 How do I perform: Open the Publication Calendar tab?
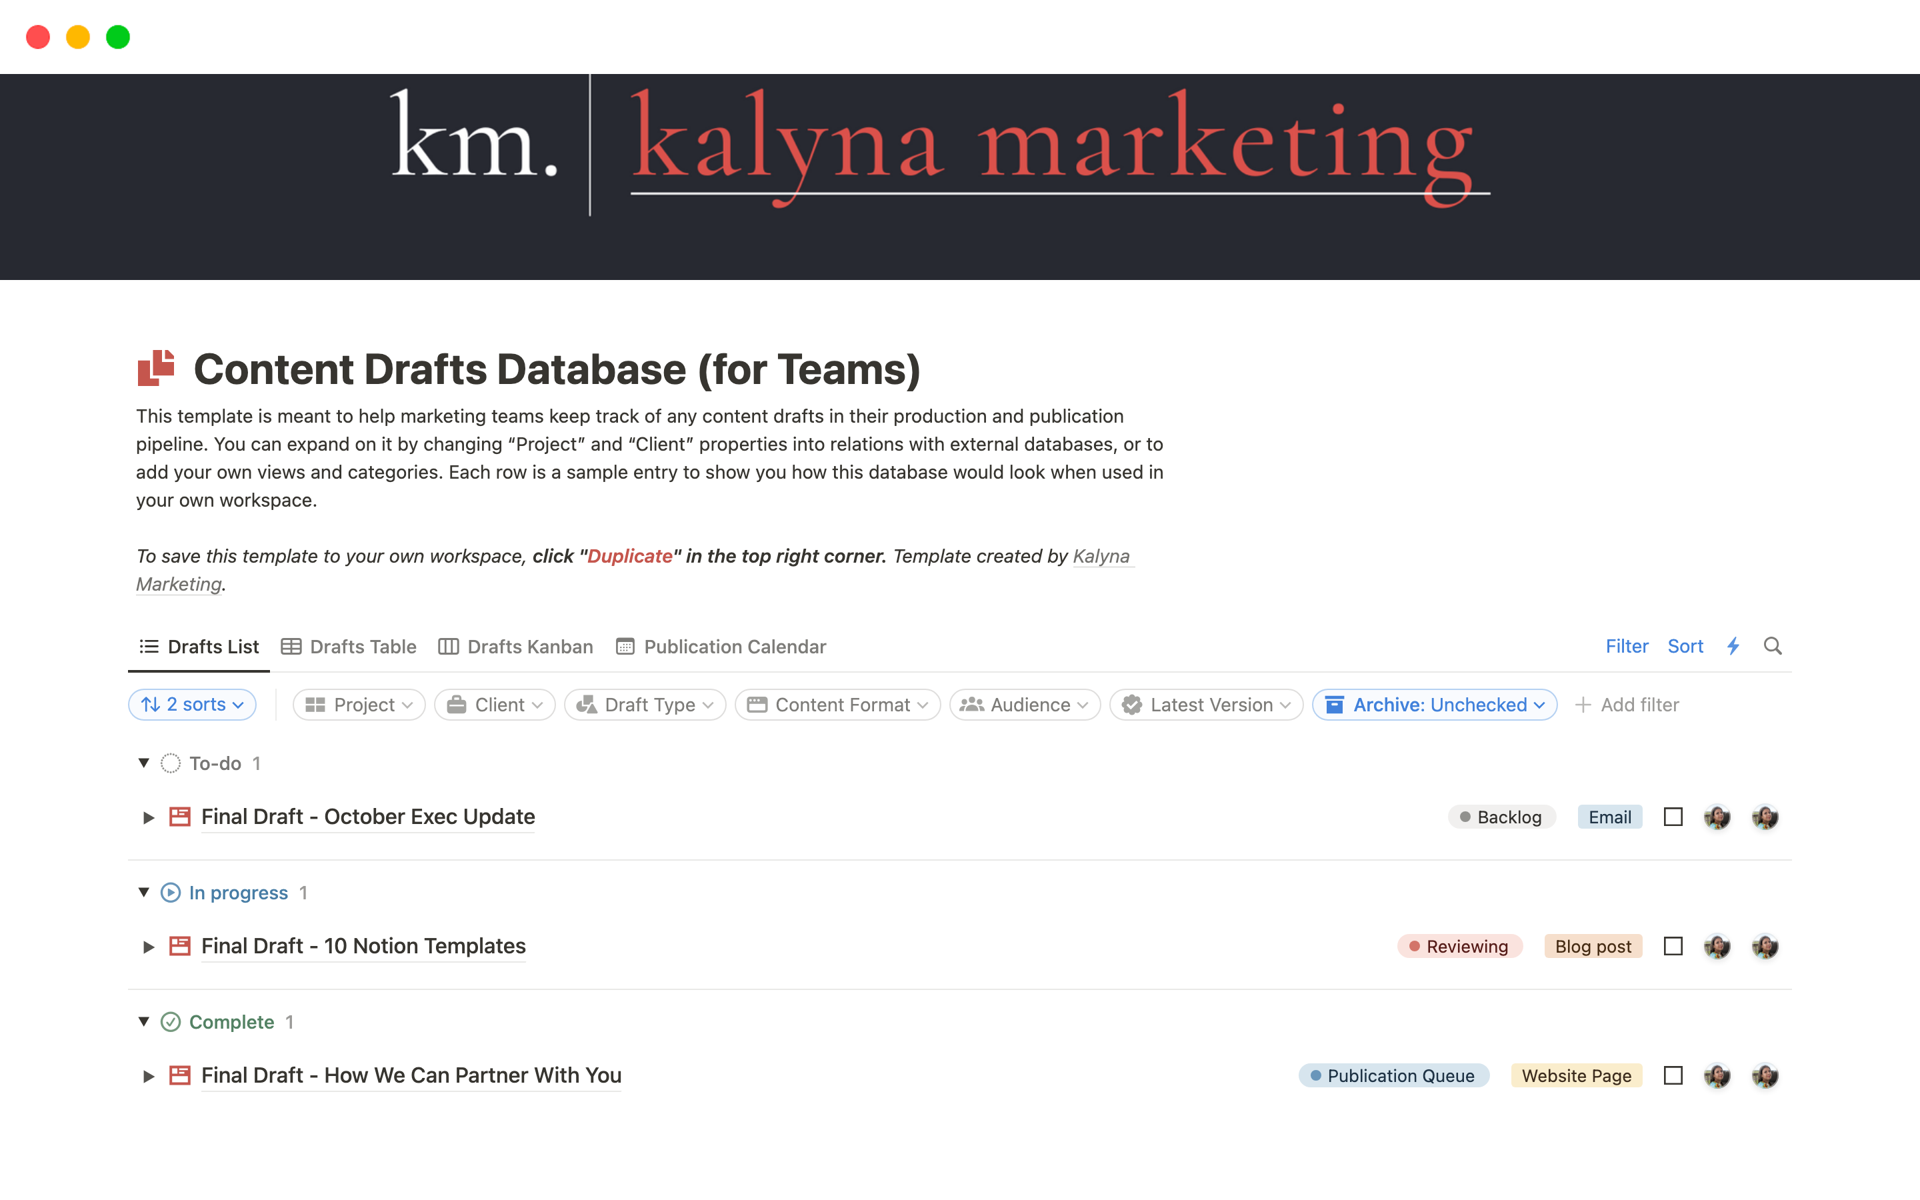(721, 647)
